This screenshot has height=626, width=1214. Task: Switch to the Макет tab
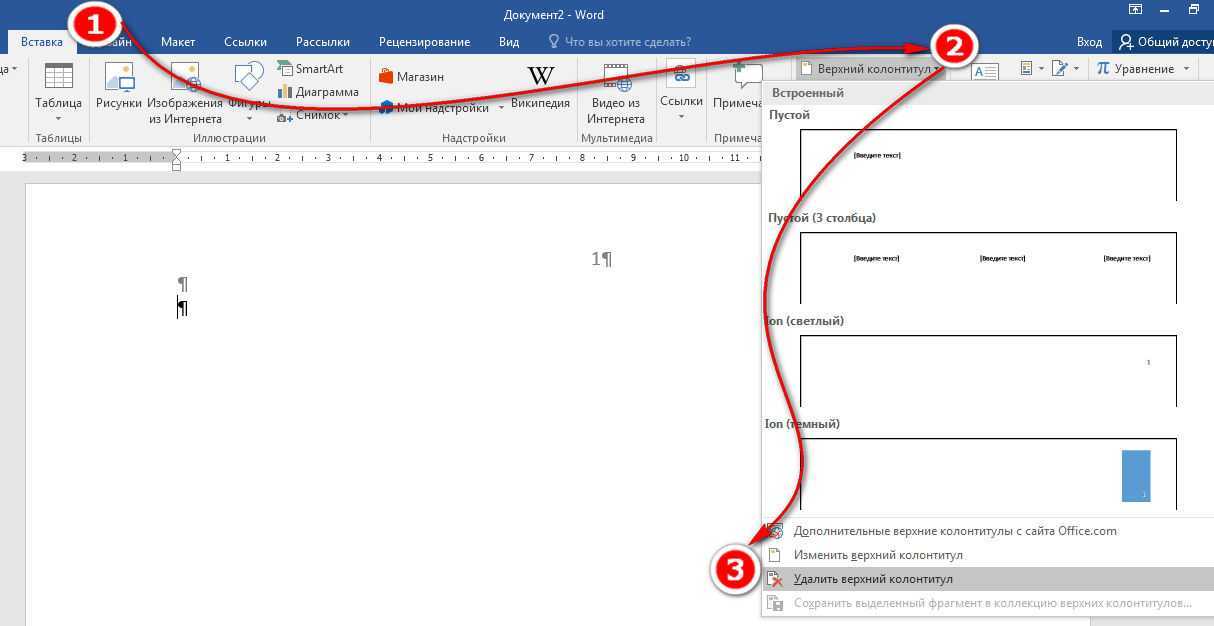pos(178,42)
